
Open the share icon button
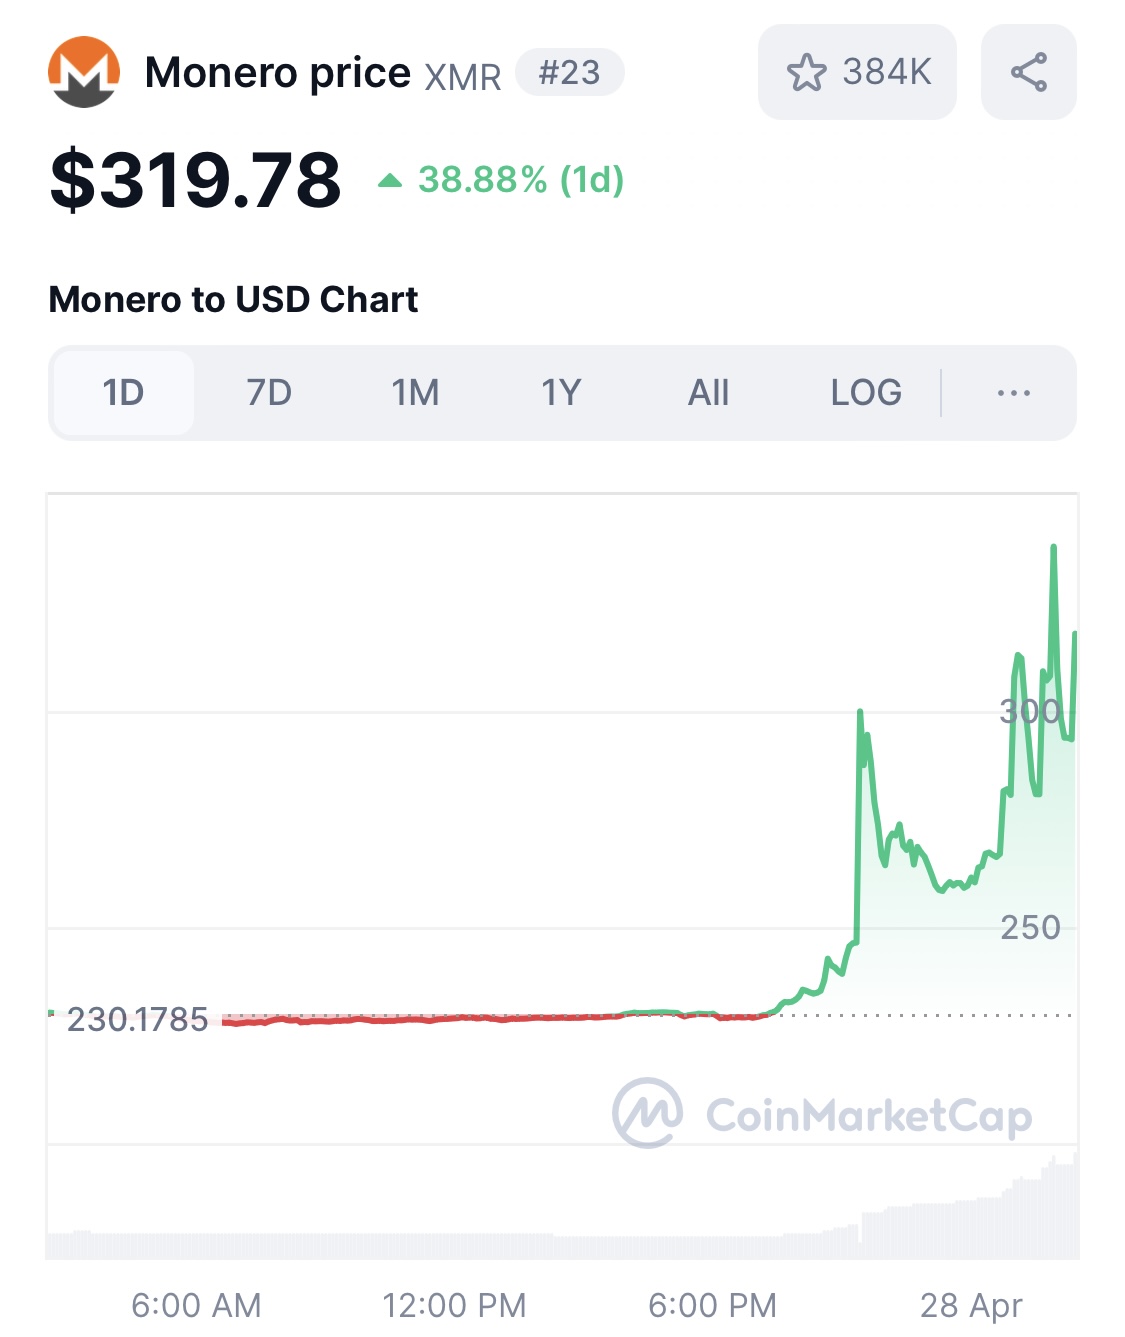1029,72
